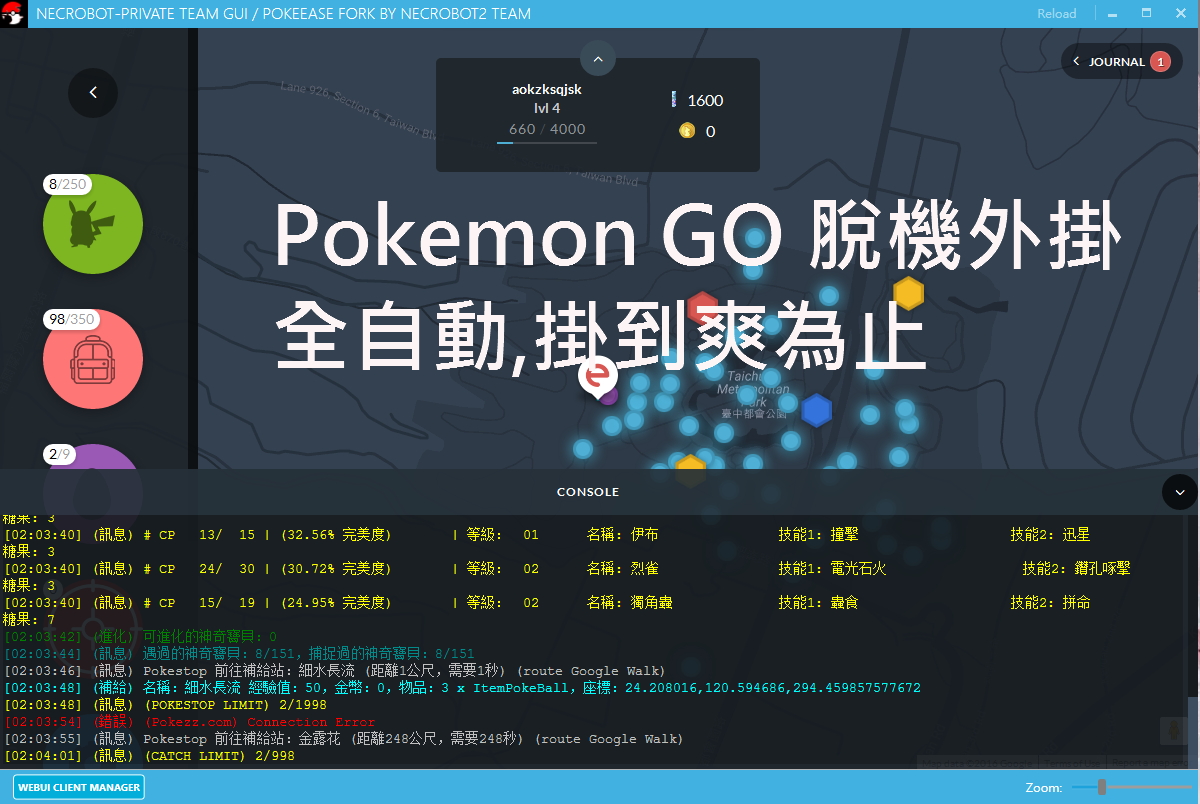Open the Pokemon list green circle
The image size is (1200, 804).
pos(93,224)
